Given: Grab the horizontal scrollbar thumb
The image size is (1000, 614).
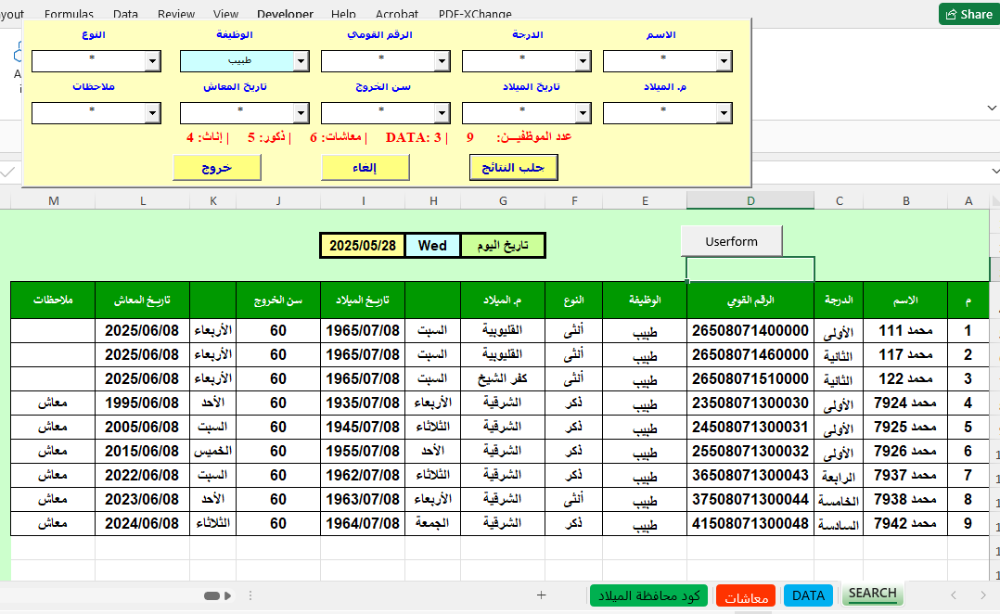Looking at the screenshot, I should click(x=212, y=596).
